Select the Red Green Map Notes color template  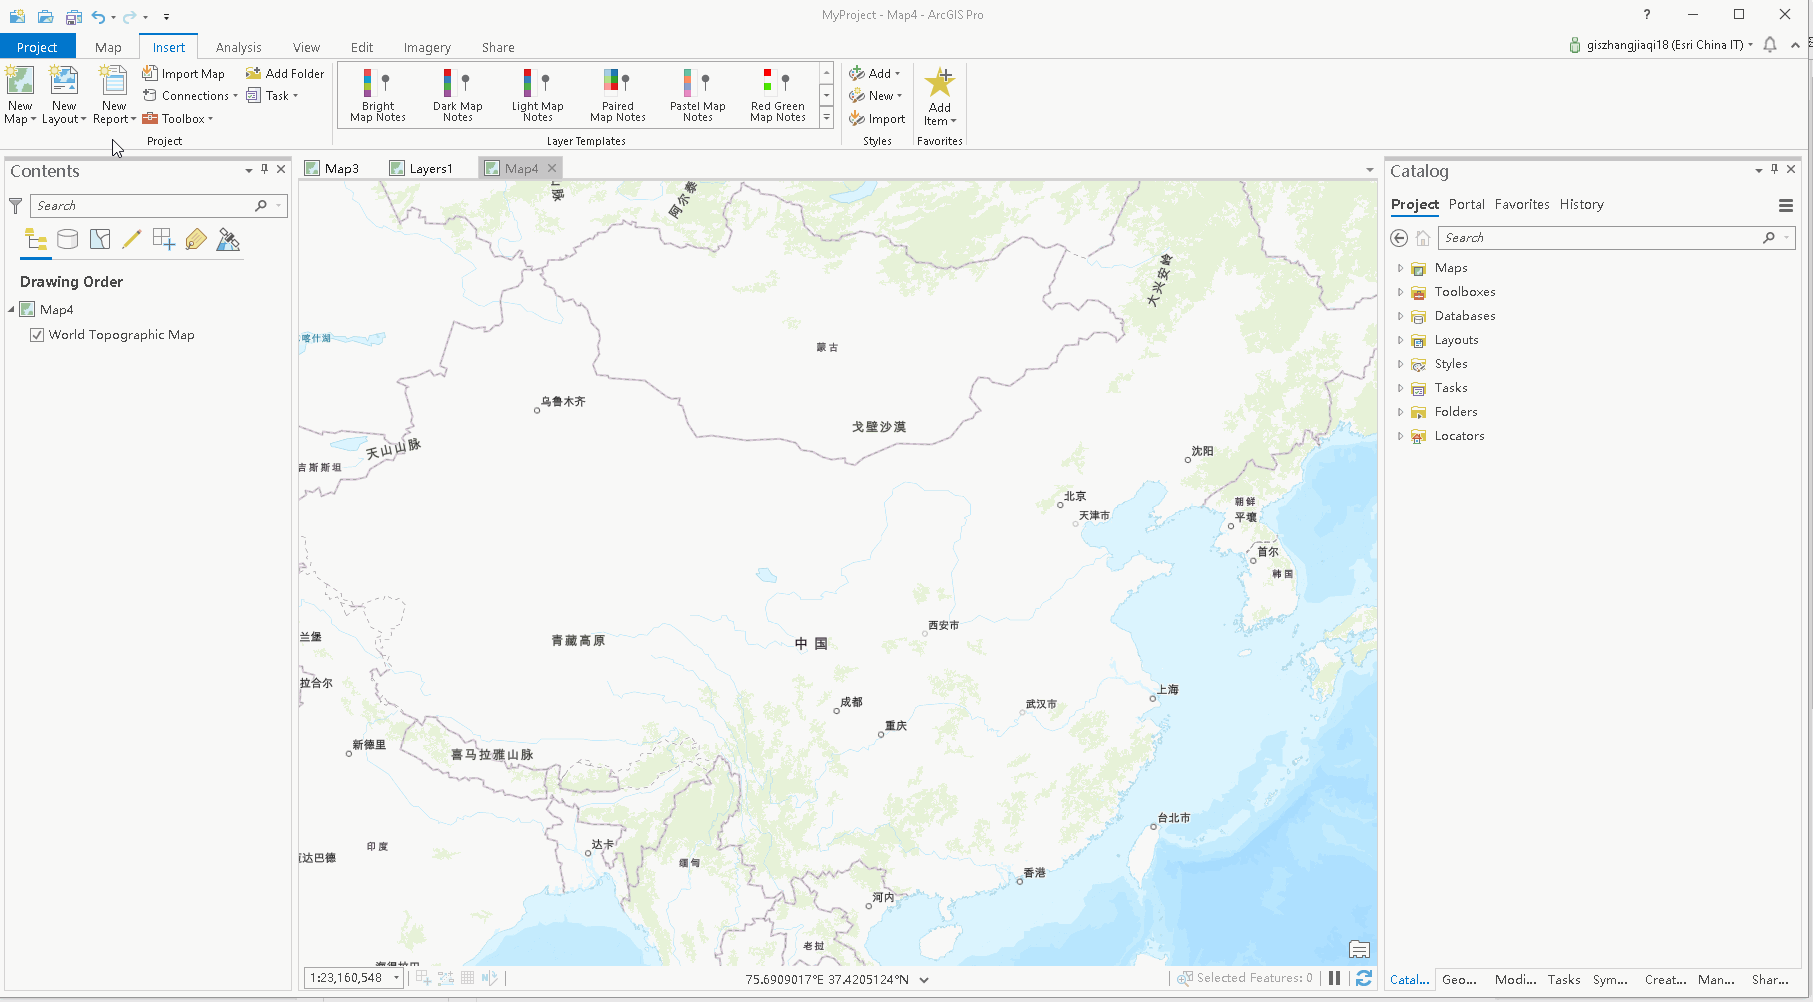(777, 93)
